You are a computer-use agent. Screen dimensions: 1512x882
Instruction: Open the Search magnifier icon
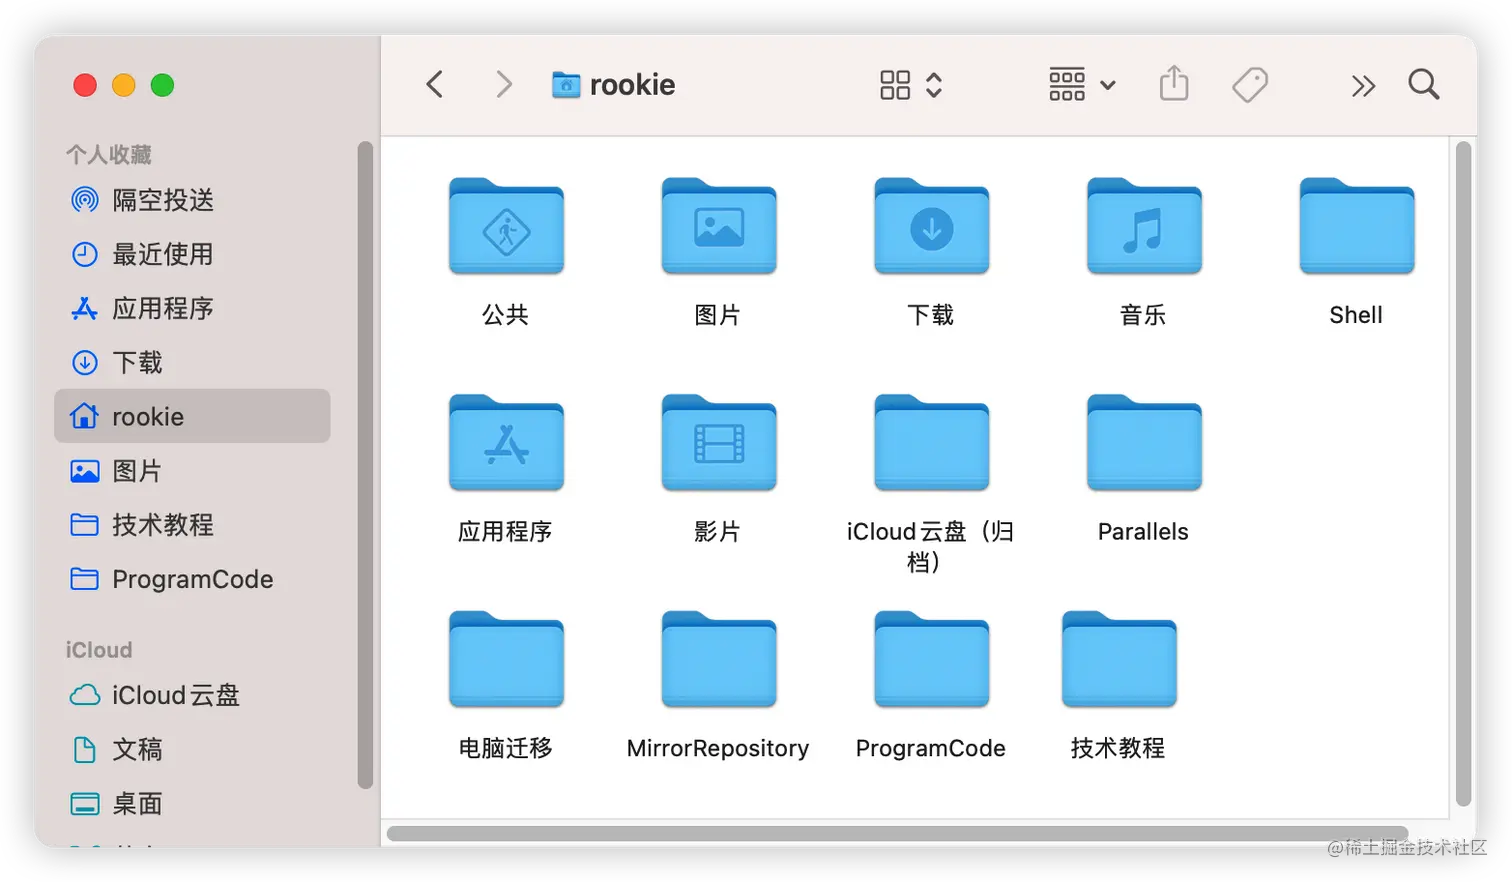(x=1424, y=84)
